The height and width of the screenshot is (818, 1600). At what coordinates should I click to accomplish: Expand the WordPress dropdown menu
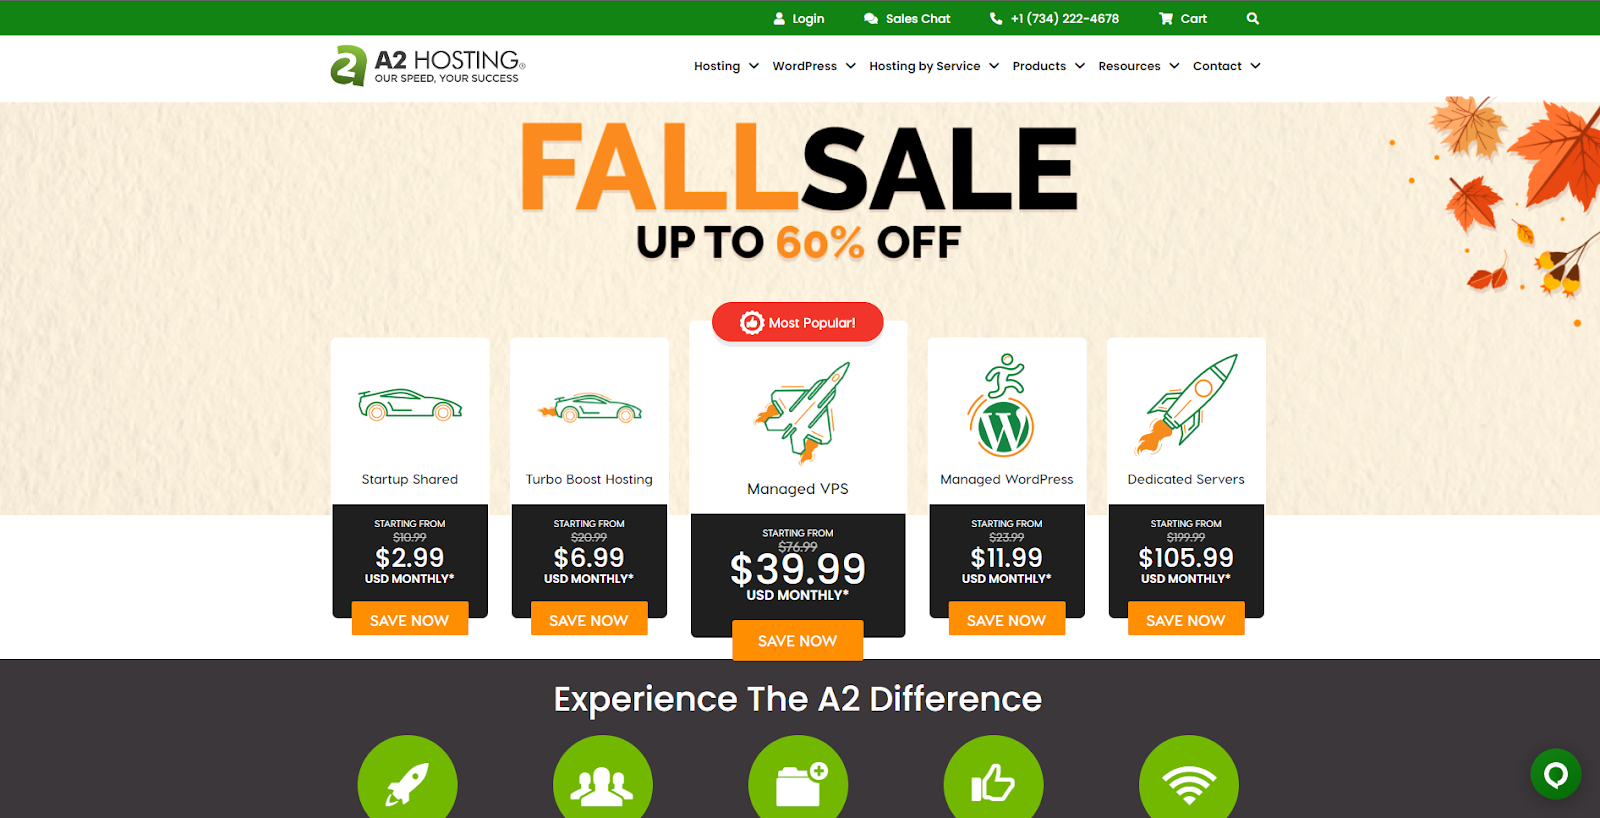point(814,66)
